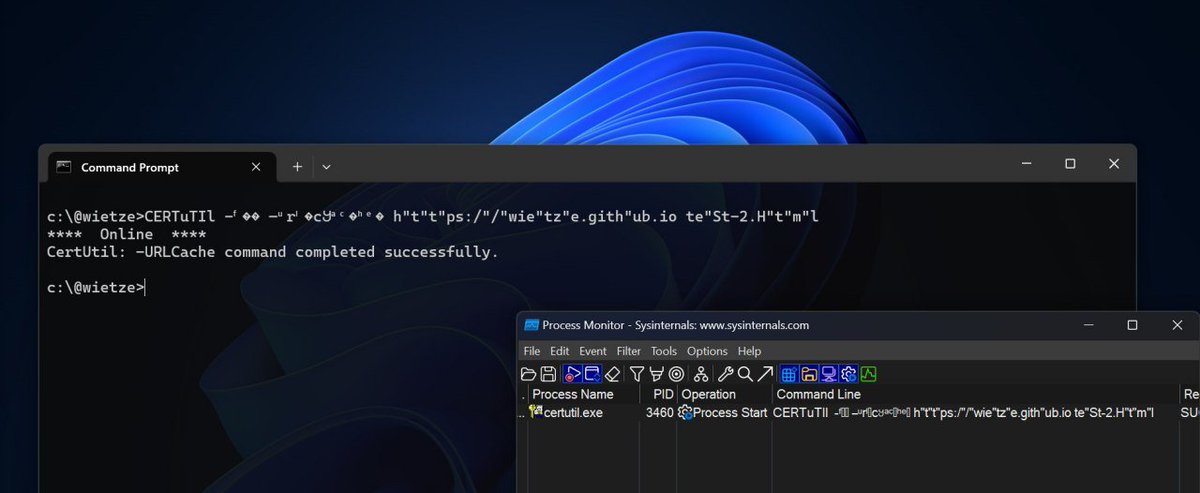Screen dimensions: 1200x493
Task: Click the PID column header
Action: coord(658,395)
